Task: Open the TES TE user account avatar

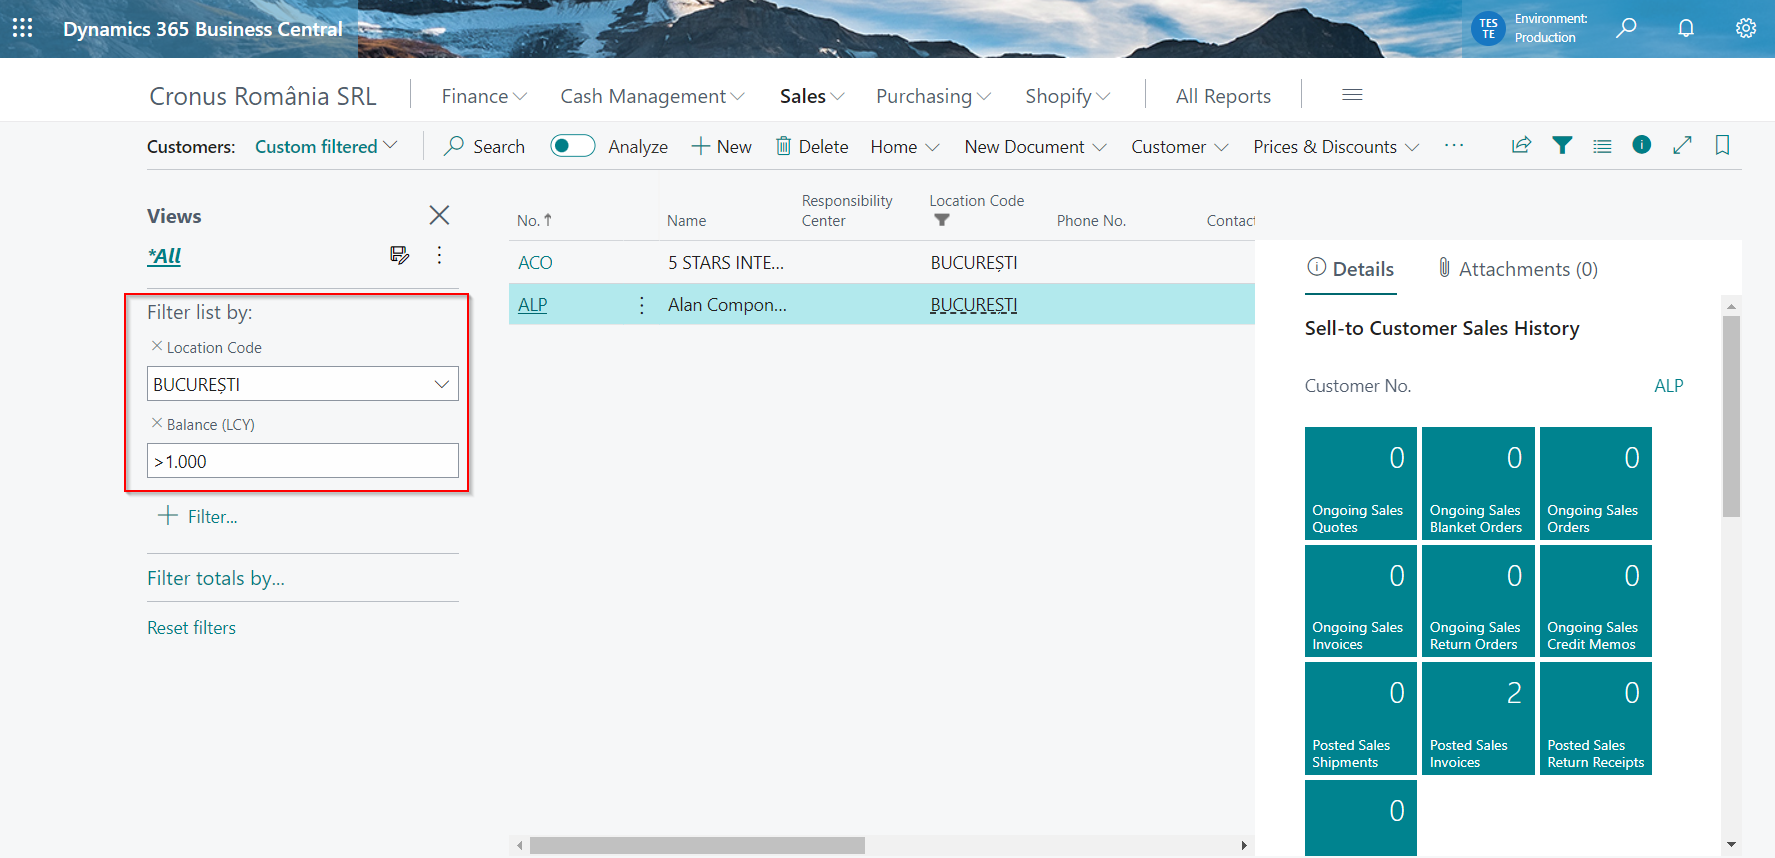Action: (x=1488, y=28)
